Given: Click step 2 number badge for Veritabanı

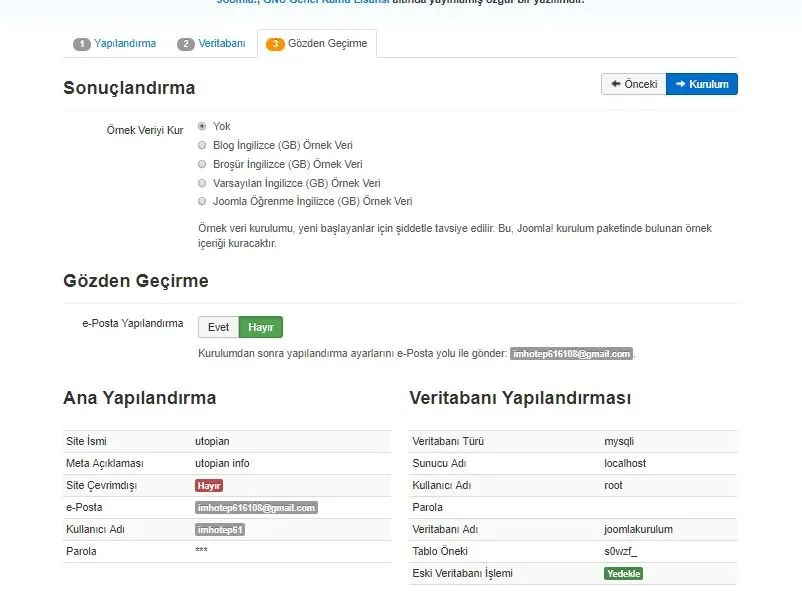Looking at the screenshot, I should pos(186,44).
